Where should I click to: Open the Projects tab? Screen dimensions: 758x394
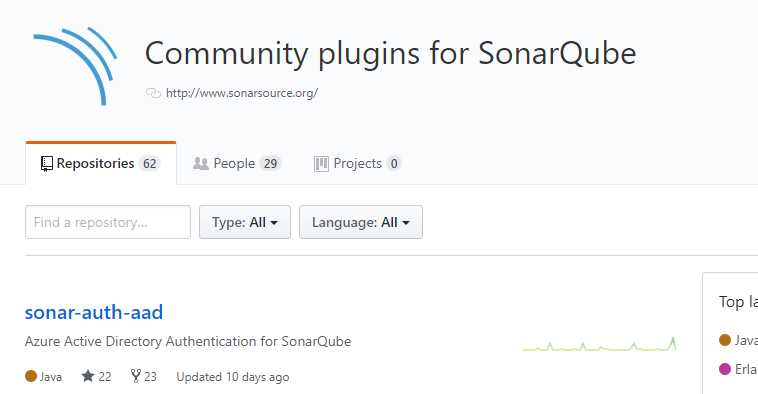[357, 163]
